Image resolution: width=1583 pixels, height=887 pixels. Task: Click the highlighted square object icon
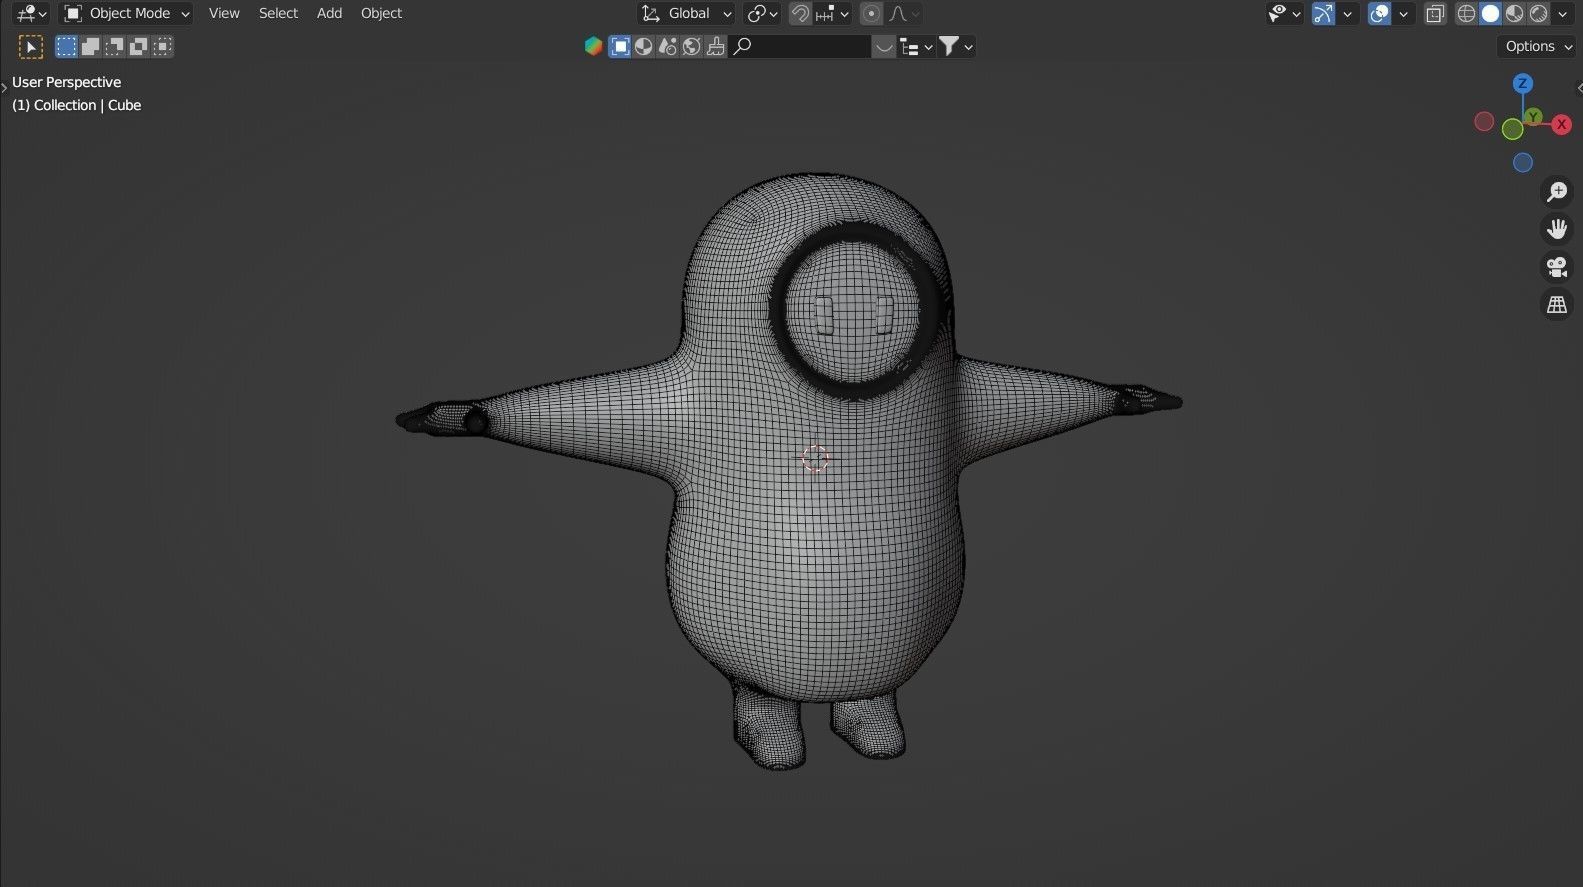(x=620, y=46)
